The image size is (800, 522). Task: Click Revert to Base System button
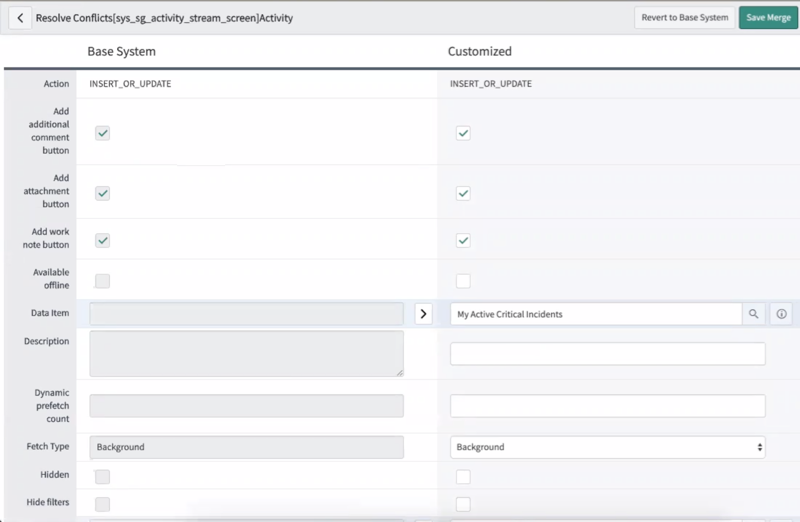(685, 18)
